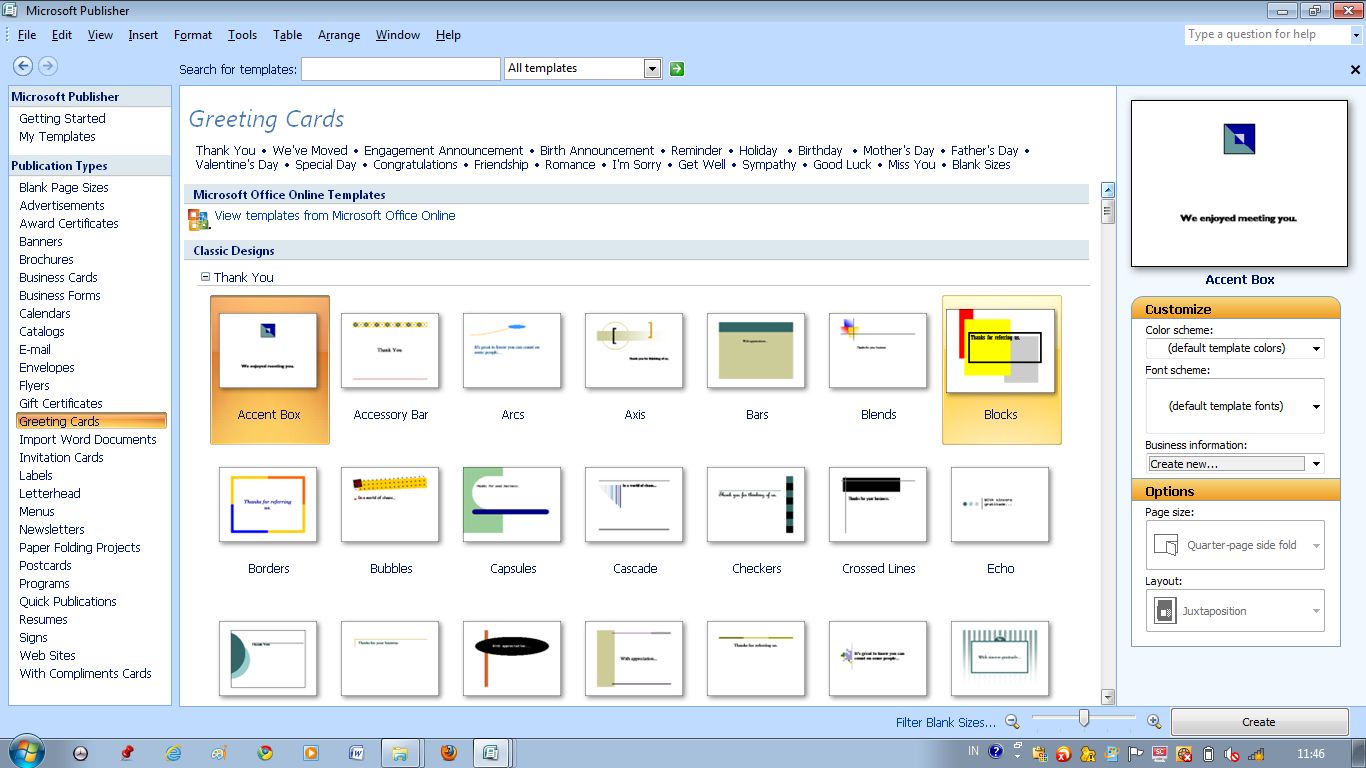Click the Microsoft Office Online templates icon
1366x768 pixels.
198,219
